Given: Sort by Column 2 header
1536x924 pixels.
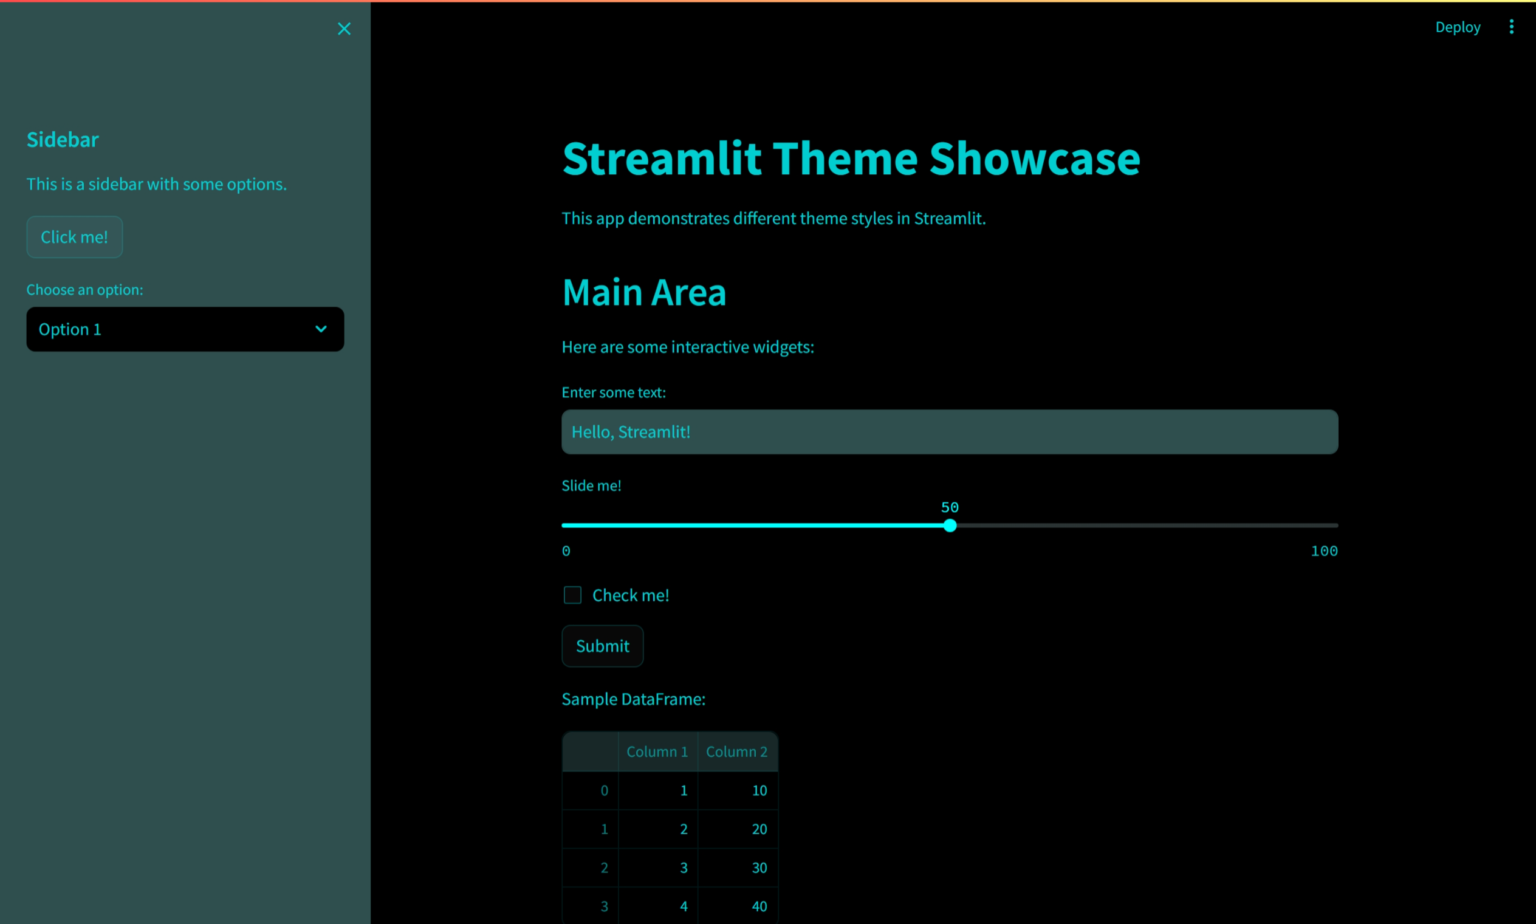Looking at the screenshot, I should [737, 752].
